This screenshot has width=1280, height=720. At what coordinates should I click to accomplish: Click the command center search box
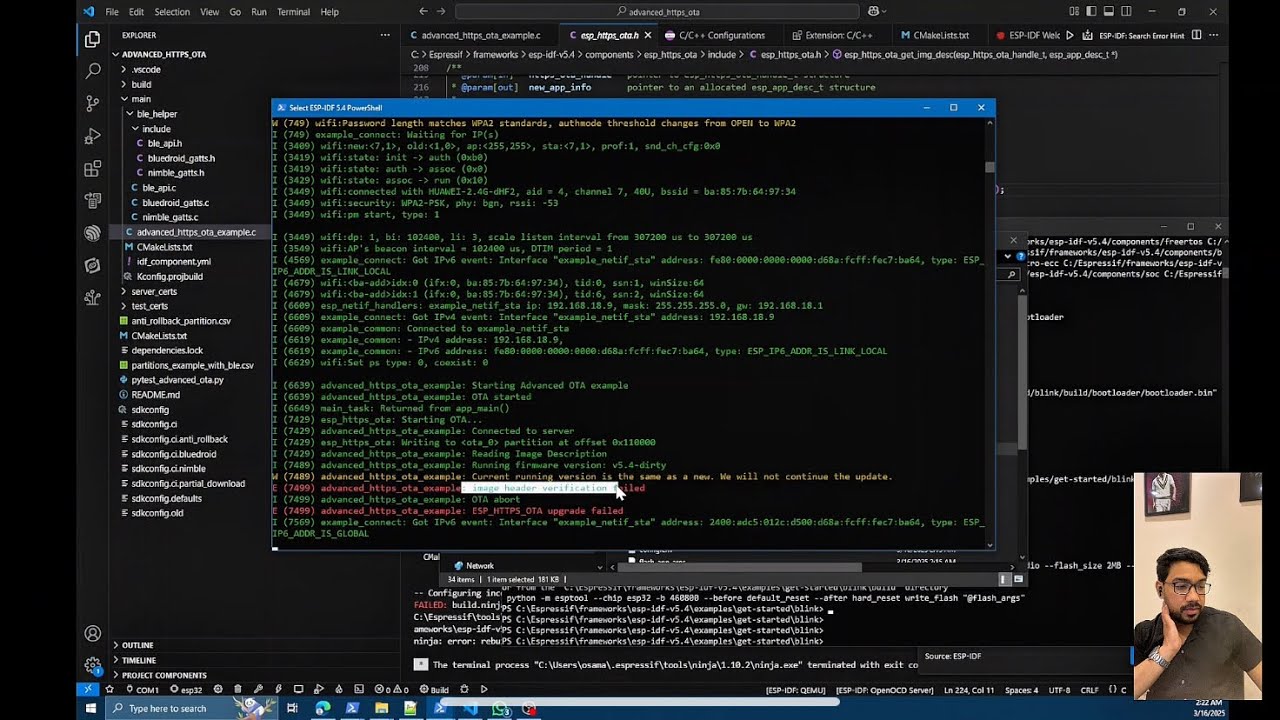(657, 12)
